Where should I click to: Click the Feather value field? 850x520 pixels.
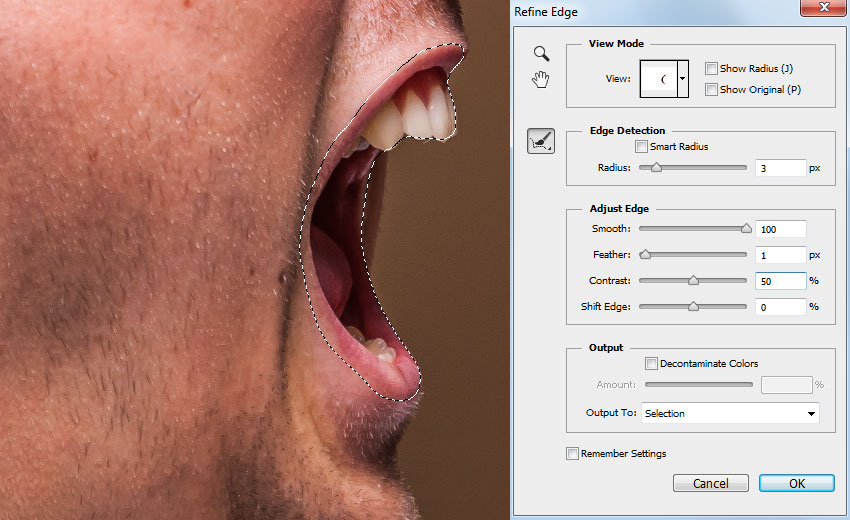point(781,255)
